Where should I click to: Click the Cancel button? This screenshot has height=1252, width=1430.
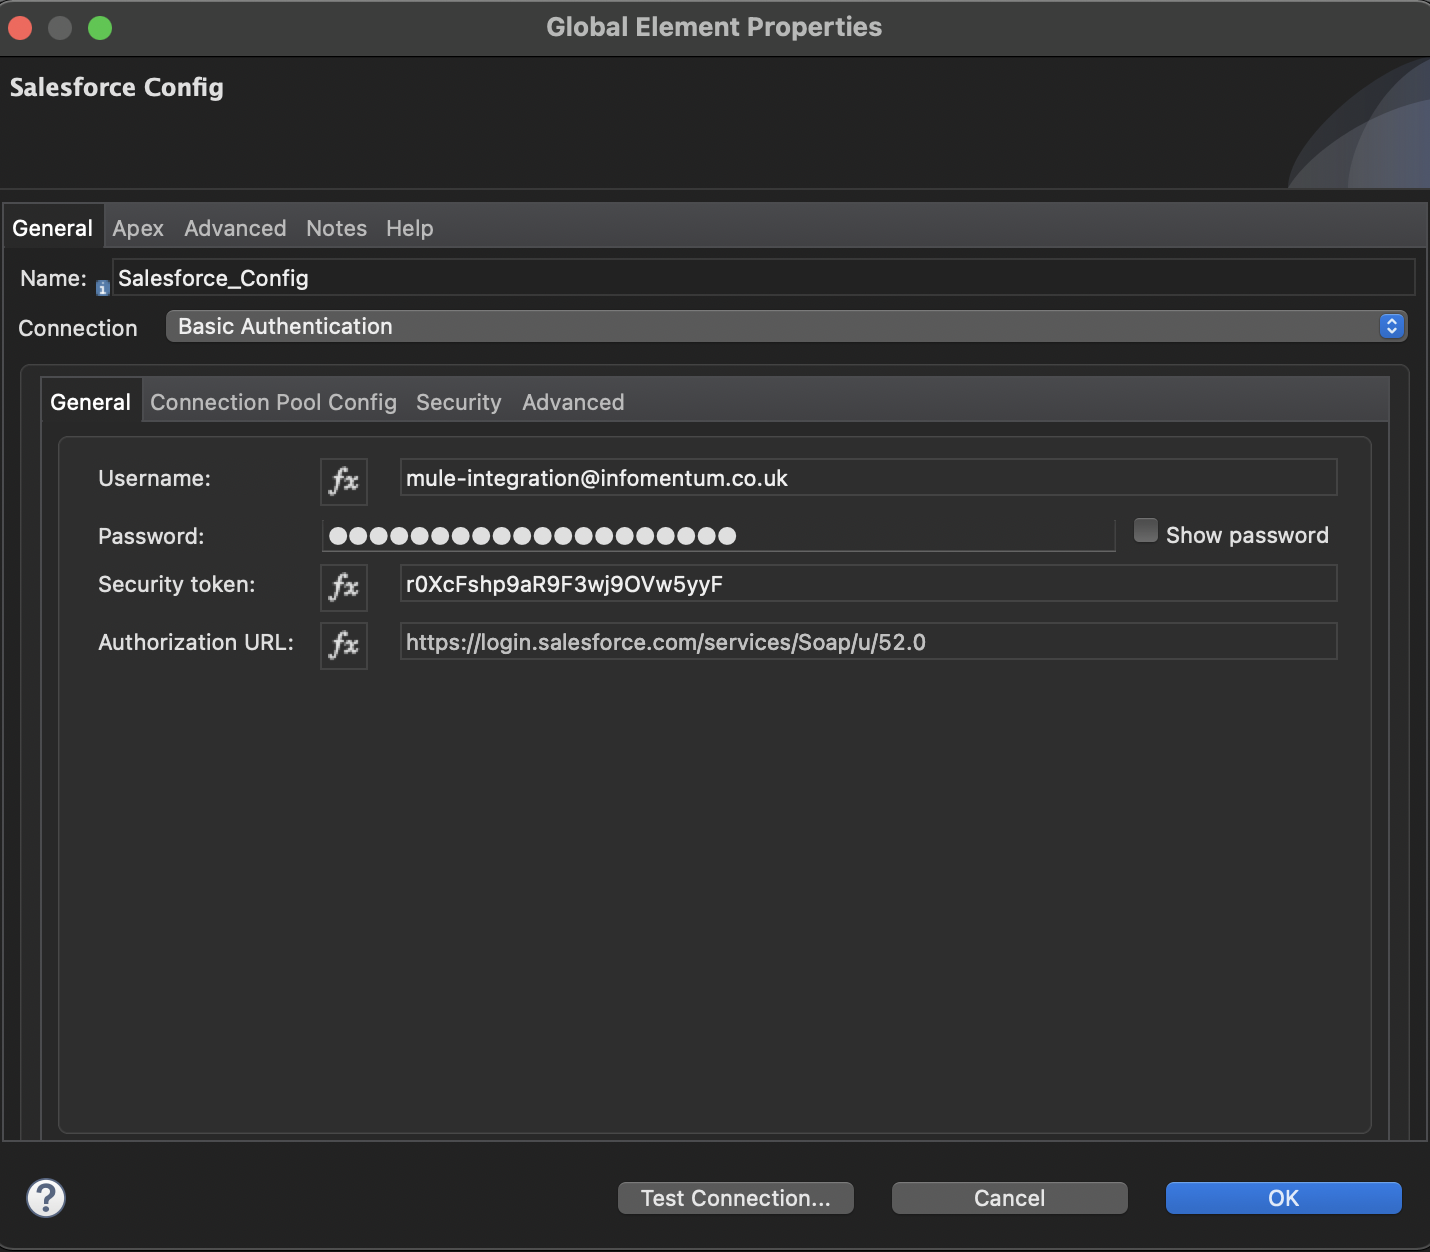[1010, 1198]
